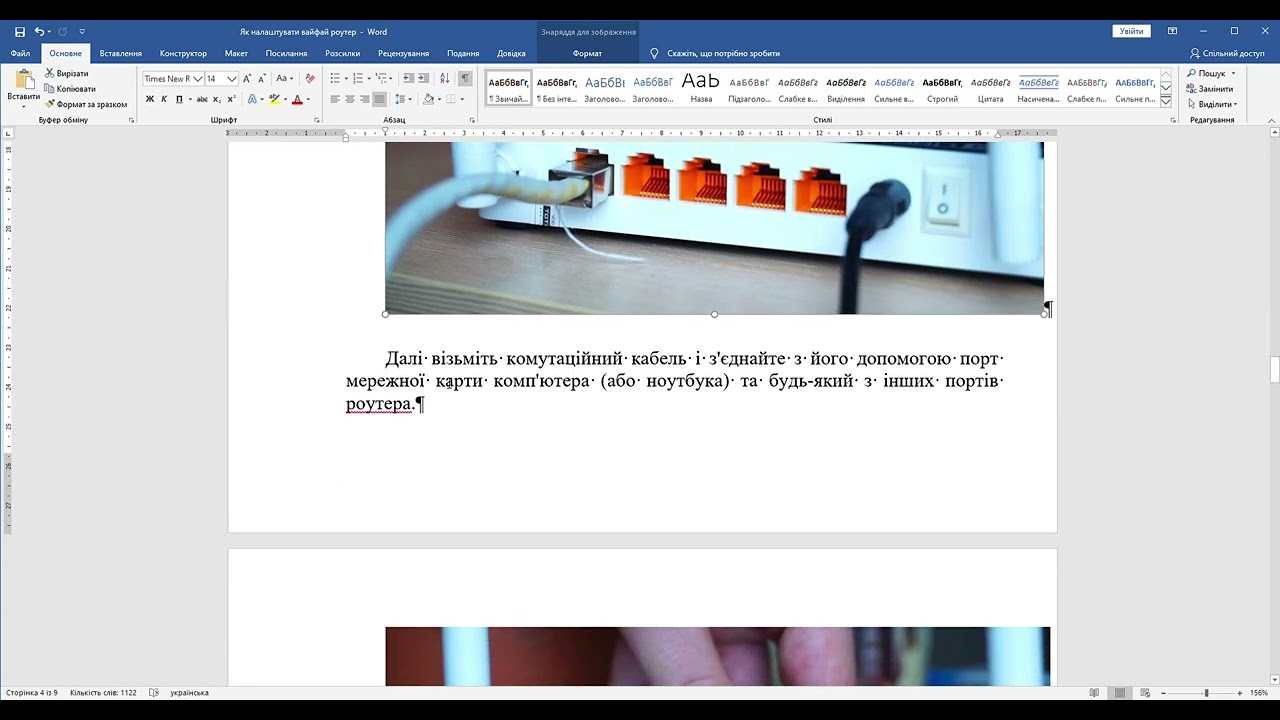Toggle paragraph marks ¶ display

(x=465, y=79)
